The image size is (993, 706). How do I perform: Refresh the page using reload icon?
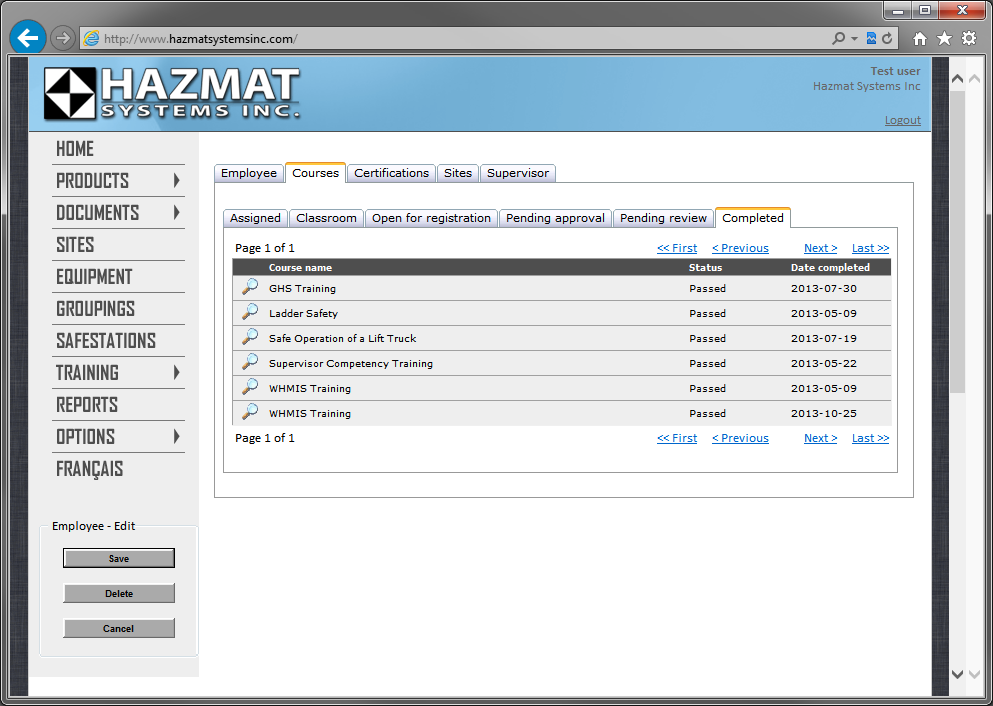[886, 39]
